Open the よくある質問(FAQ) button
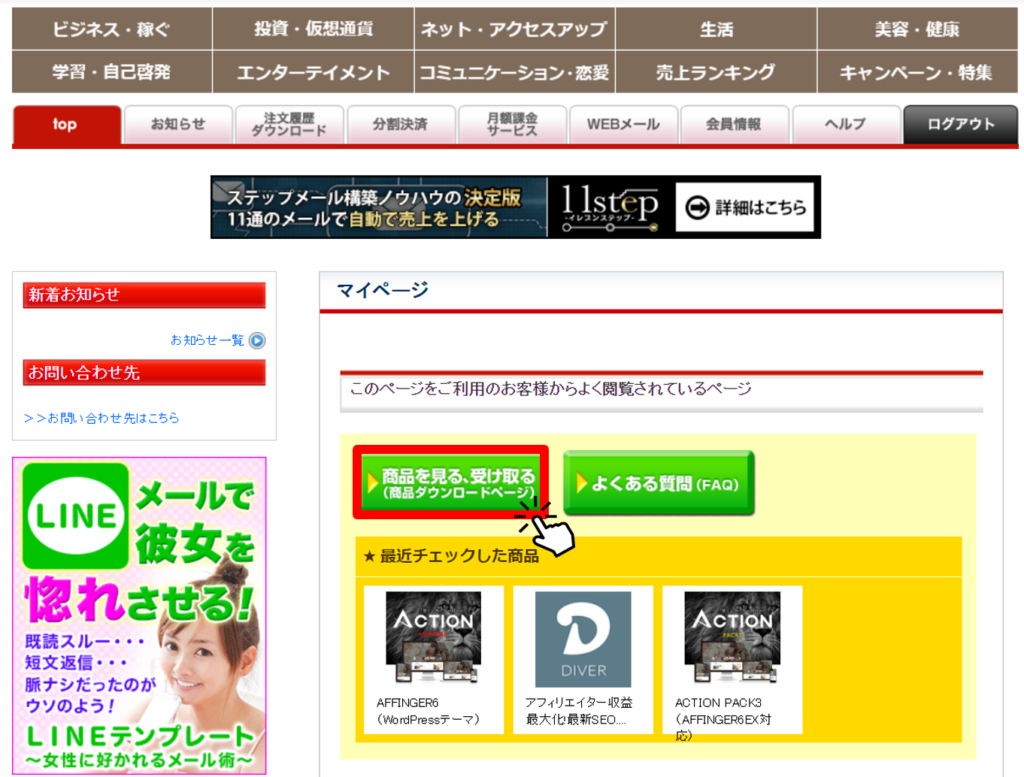Viewport: 1024px width, 777px height. pyautogui.click(x=658, y=484)
